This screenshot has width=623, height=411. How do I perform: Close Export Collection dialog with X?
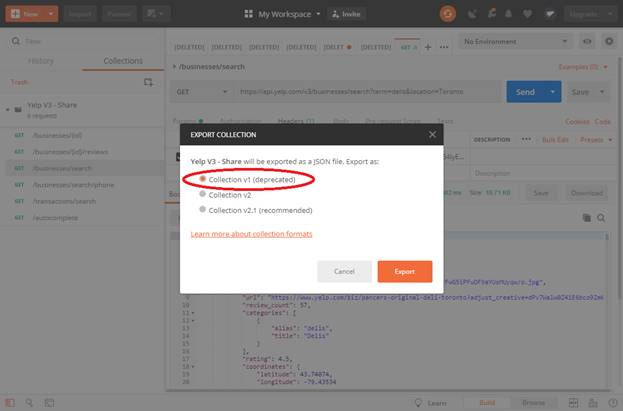[x=432, y=135]
